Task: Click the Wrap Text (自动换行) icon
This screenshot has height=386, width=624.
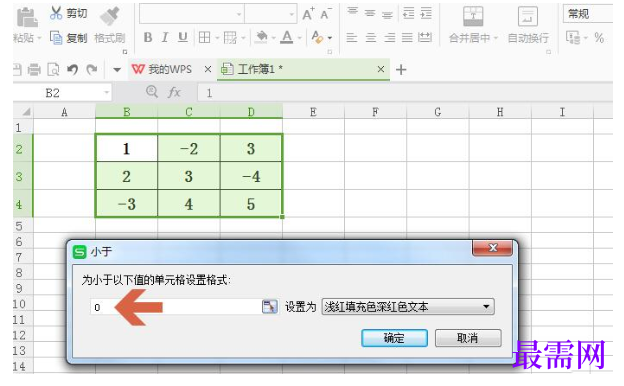Action: tap(527, 17)
